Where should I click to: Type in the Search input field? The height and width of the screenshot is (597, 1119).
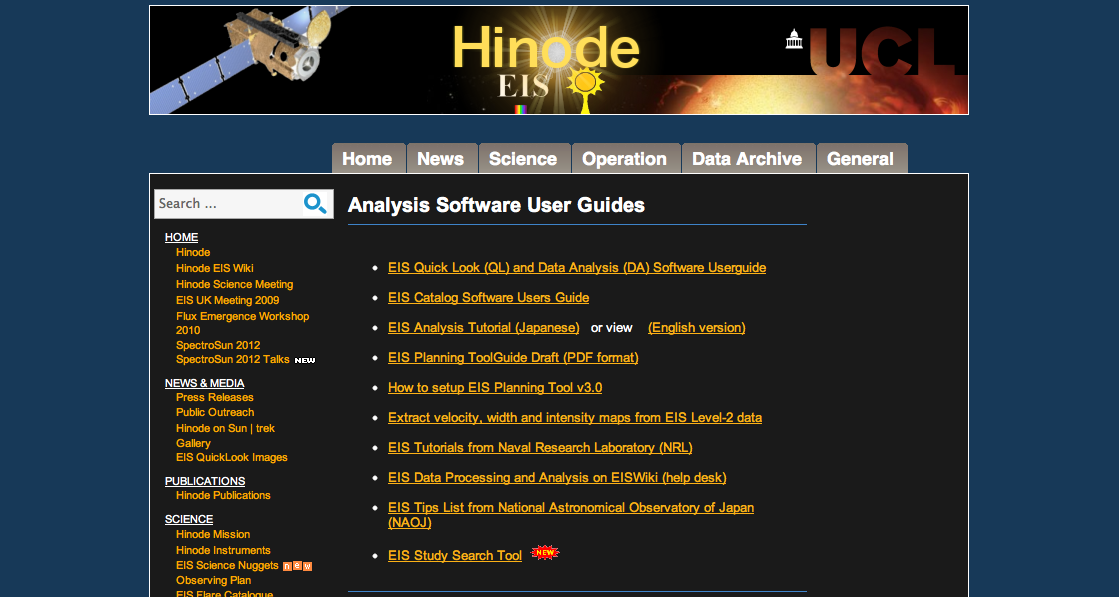(x=226, y=204)
